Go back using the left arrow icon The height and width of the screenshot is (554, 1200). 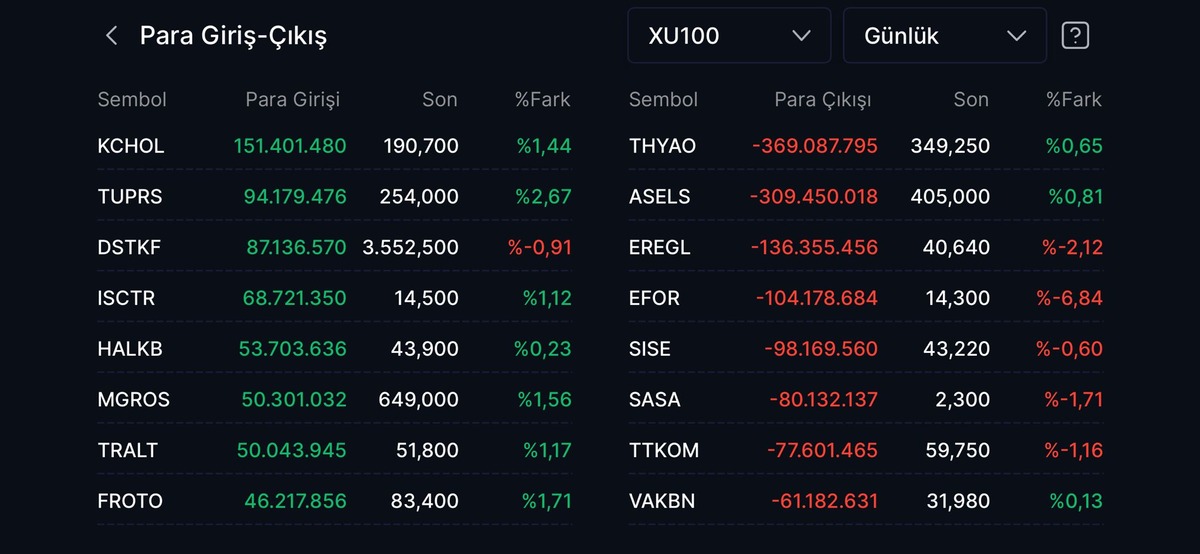point(111,36)
